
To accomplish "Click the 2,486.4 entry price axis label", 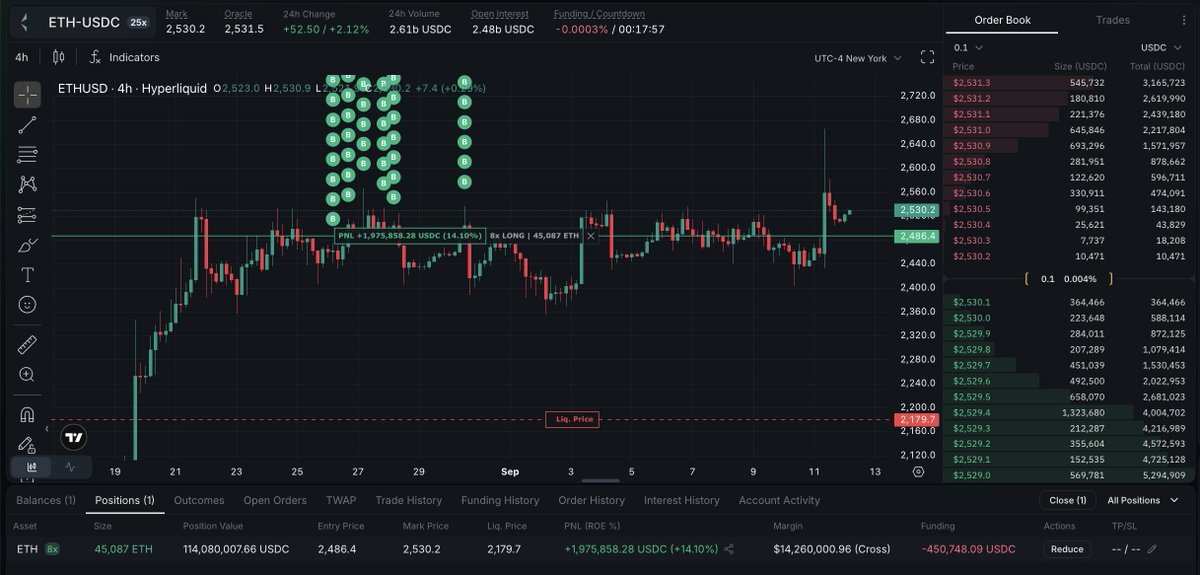I will (x=918, y=236).
